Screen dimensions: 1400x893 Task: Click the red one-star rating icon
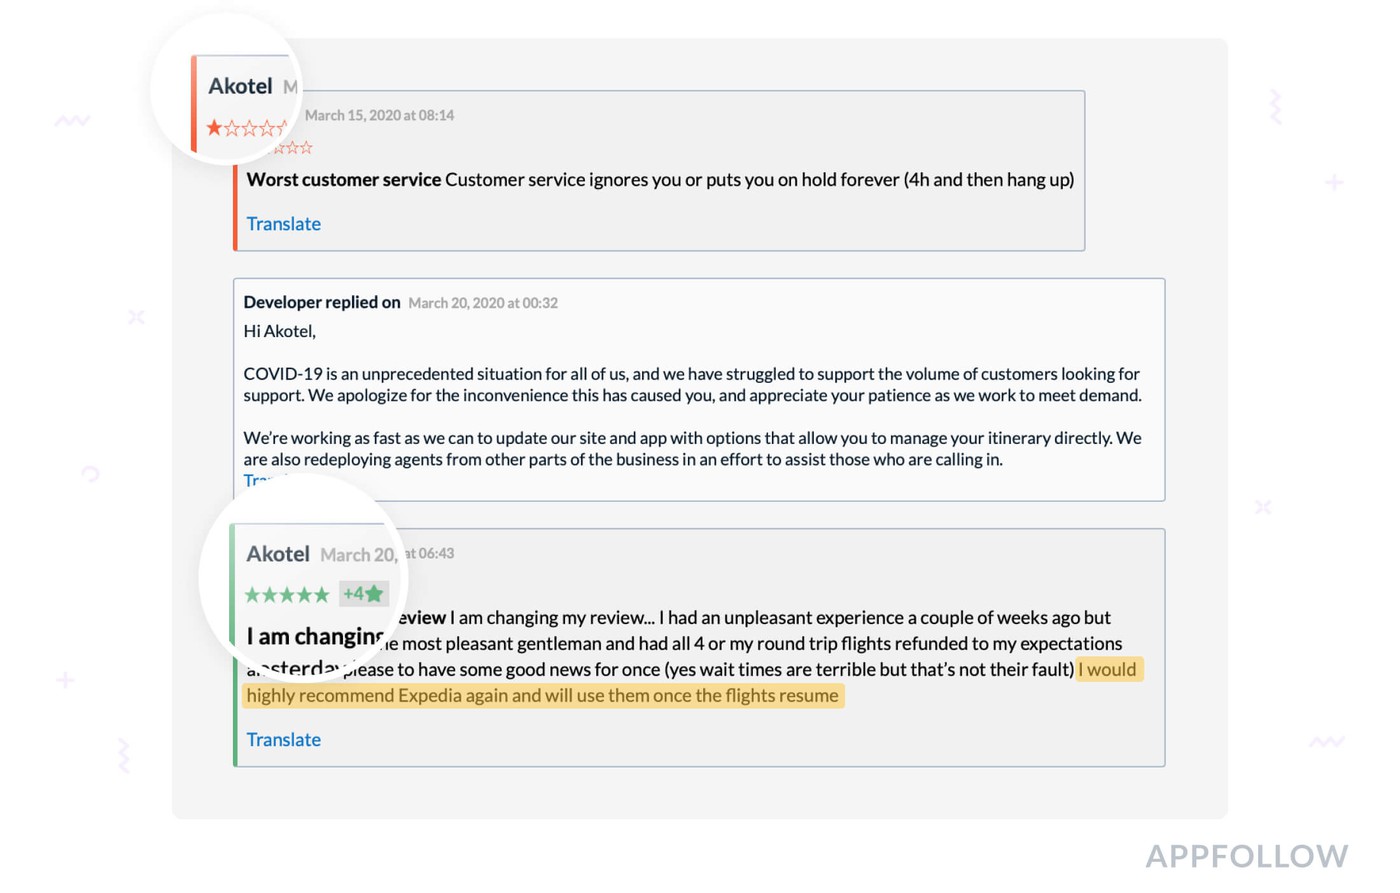click(x=215, y=128)
